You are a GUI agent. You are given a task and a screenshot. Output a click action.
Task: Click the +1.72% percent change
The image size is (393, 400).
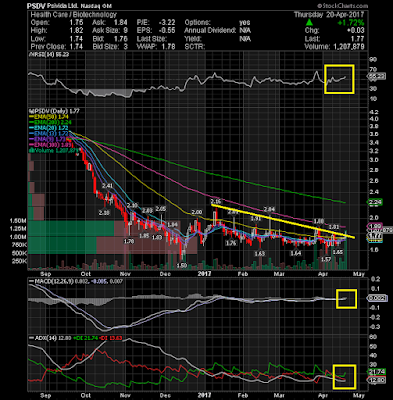(x=351, y=23)
